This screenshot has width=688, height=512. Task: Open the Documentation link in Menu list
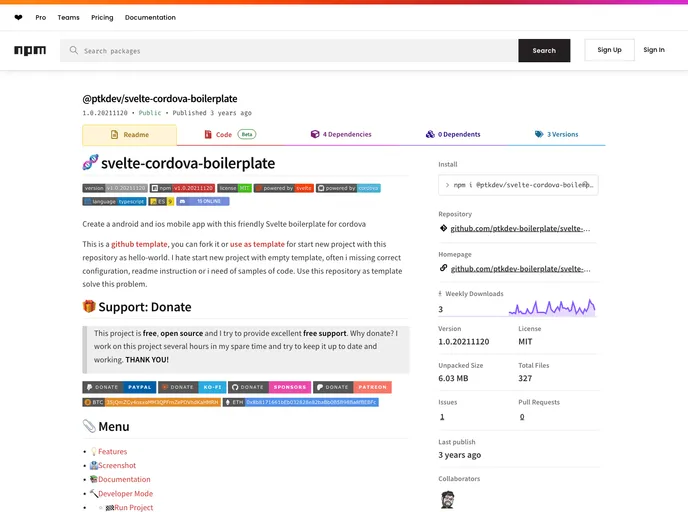[x=124, y=479]
